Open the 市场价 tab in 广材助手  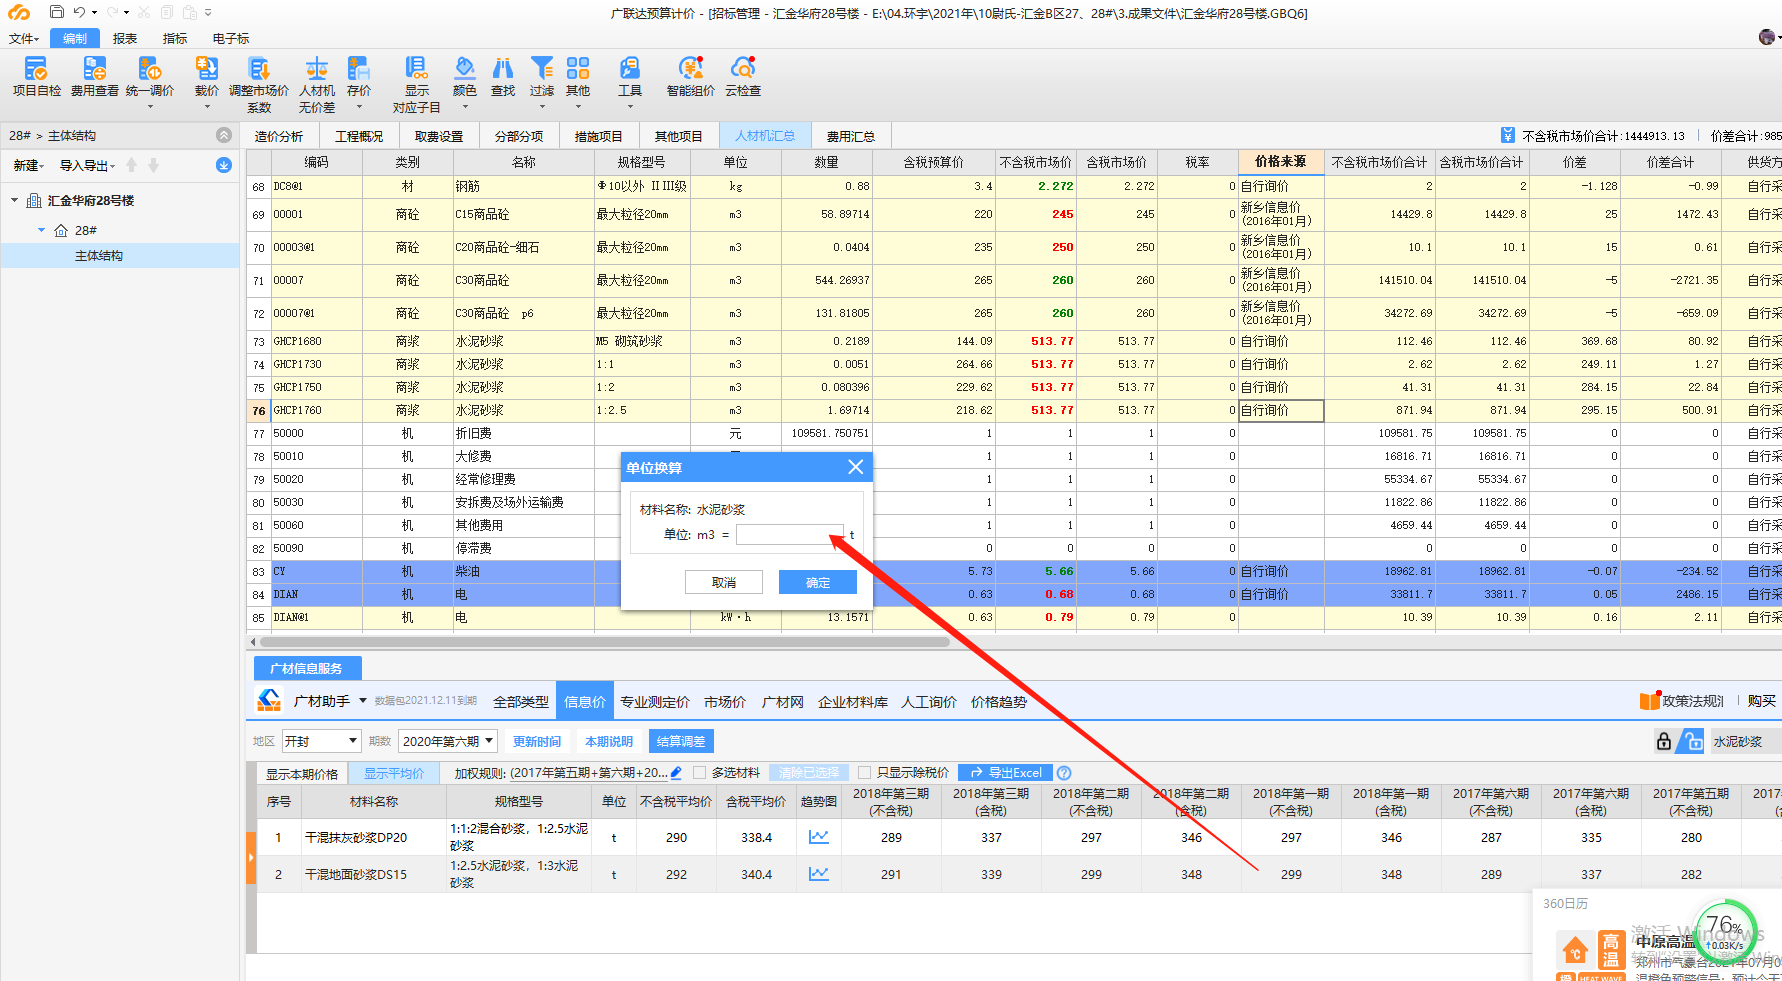[725, 702]
